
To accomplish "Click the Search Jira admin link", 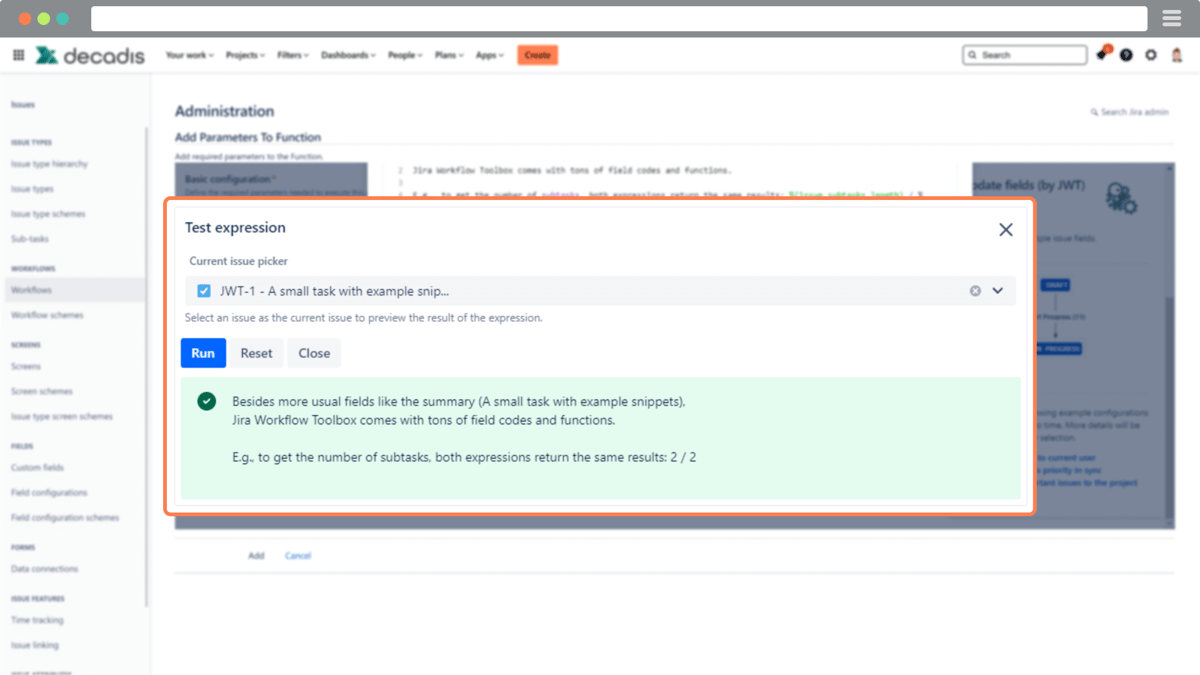I will (1129, 112).
